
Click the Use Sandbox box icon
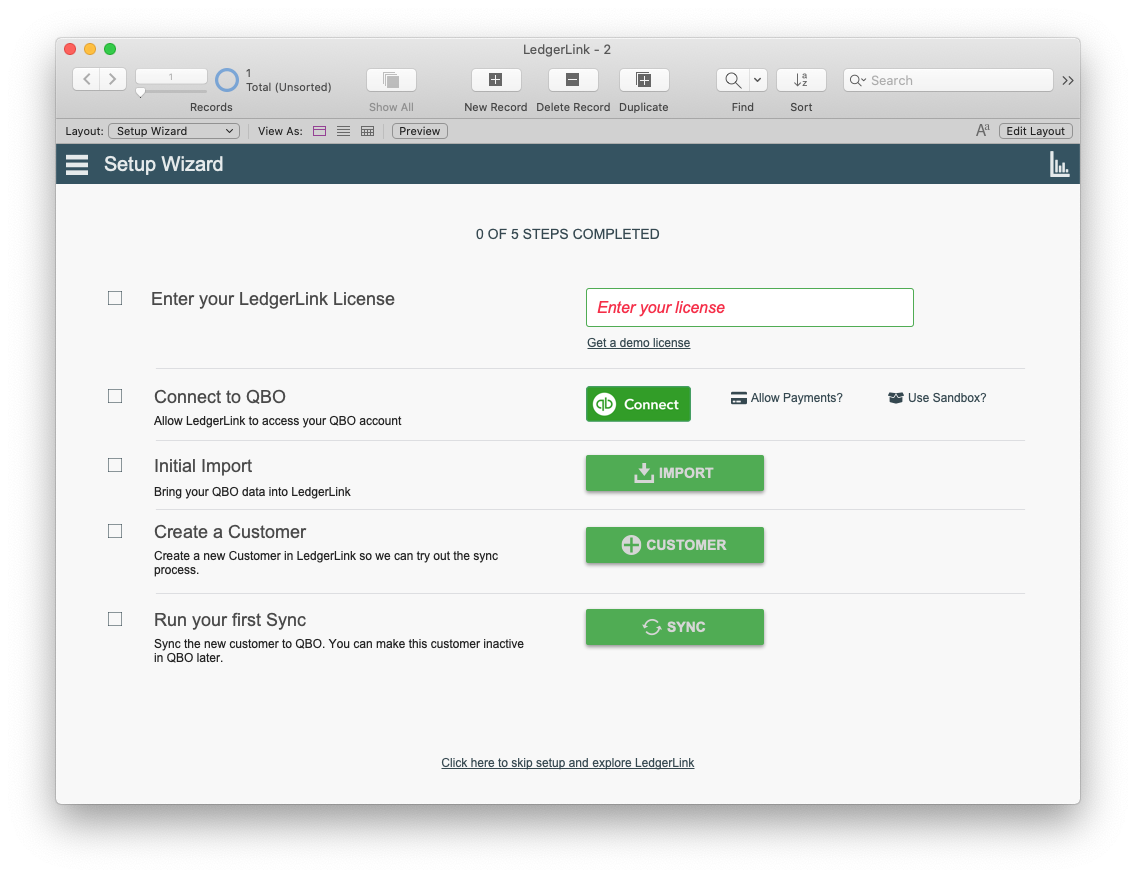click(895, 398)
